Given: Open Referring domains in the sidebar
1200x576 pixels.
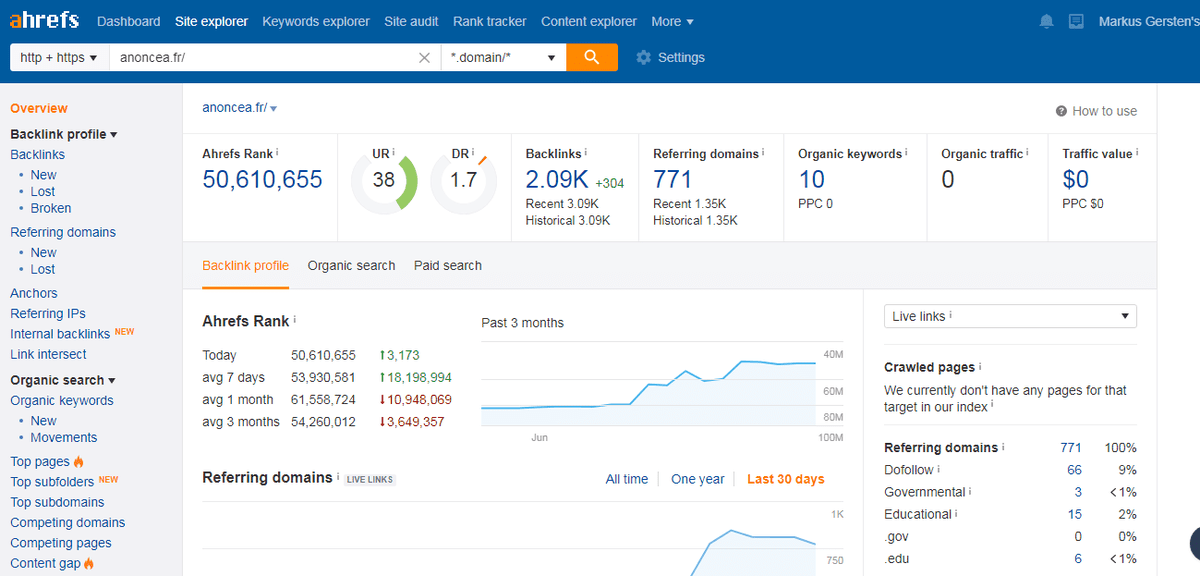Looking at the screenshot, I should [x=63, y=232].
